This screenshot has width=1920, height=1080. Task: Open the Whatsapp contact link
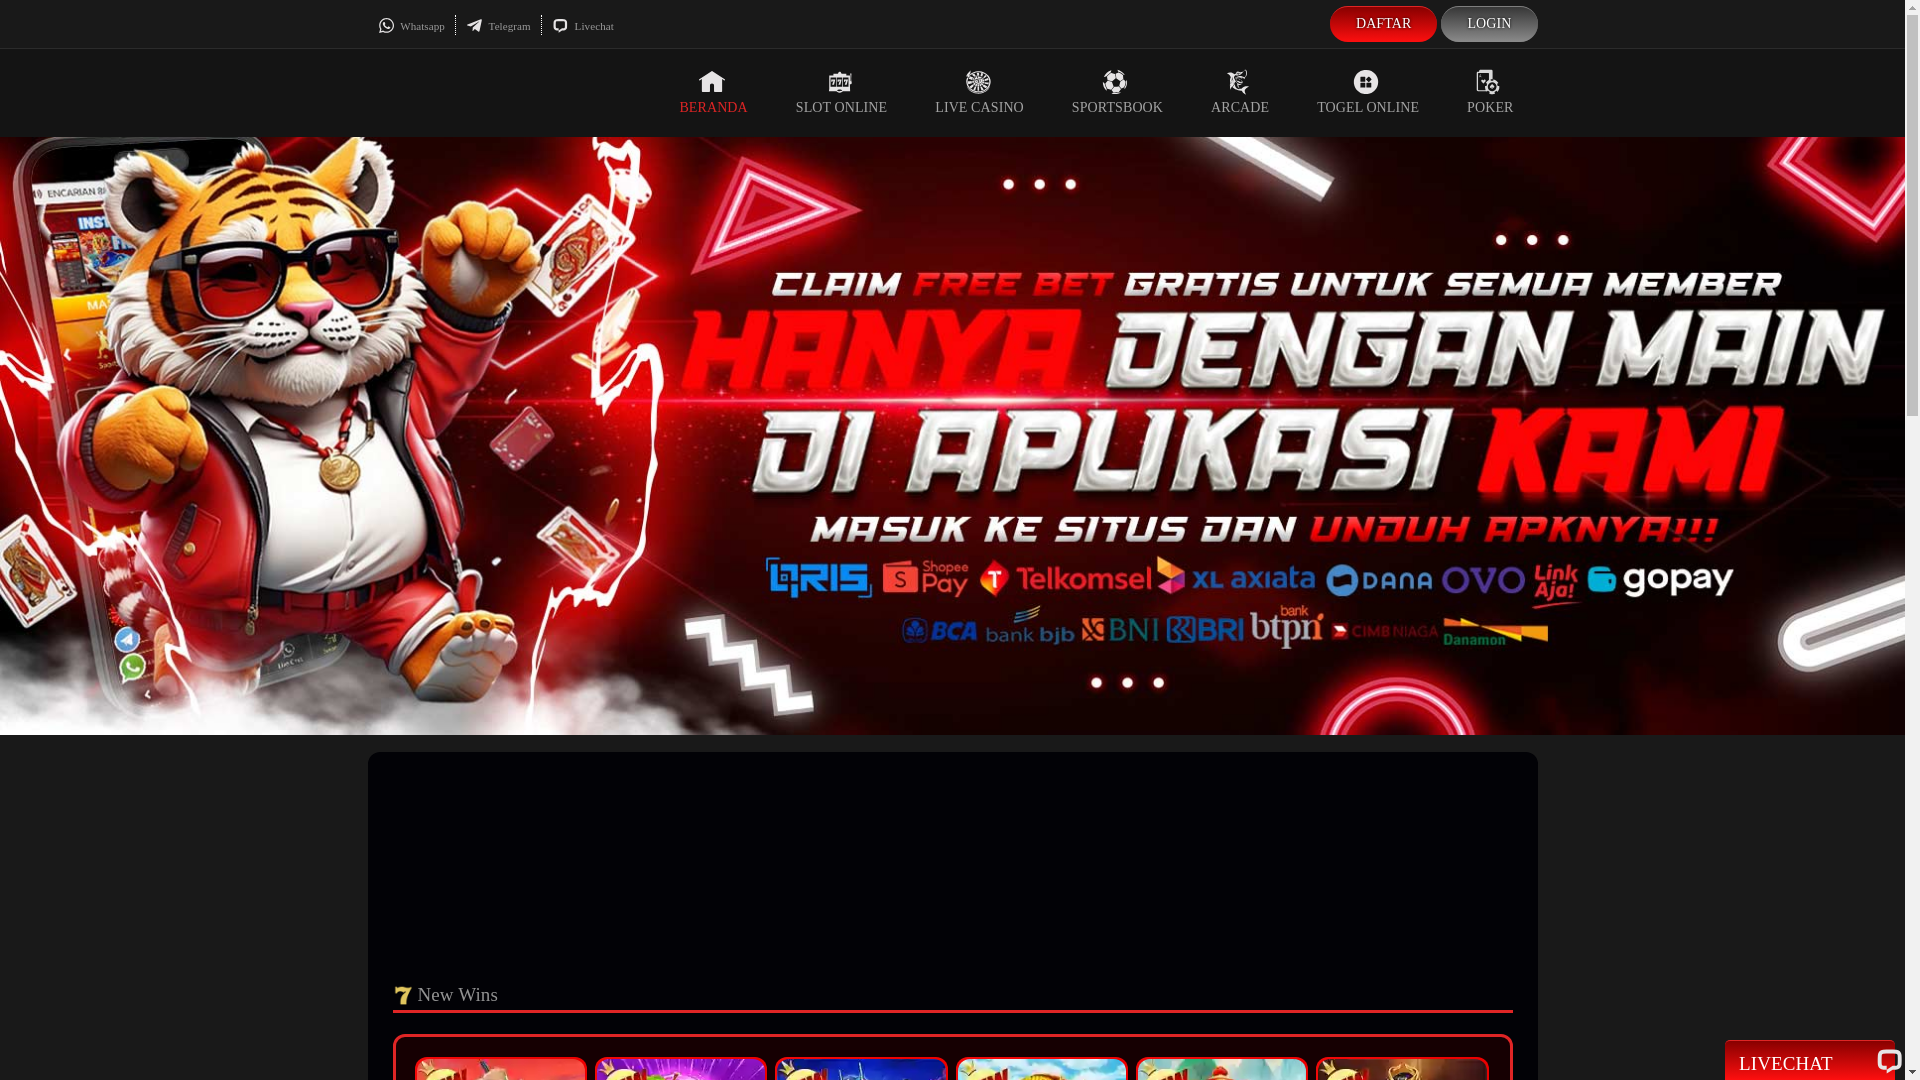pos(412,26)
